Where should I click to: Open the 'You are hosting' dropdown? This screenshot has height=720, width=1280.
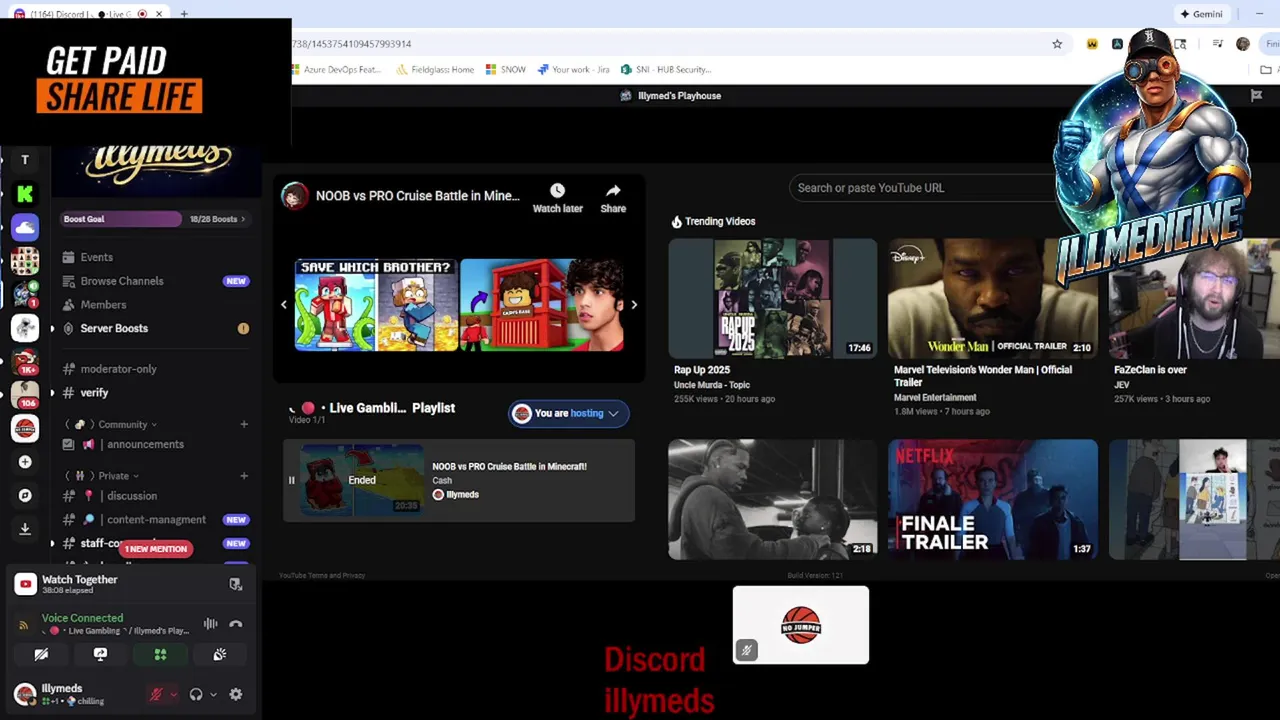pyautogui.click(x=568, y=413)
